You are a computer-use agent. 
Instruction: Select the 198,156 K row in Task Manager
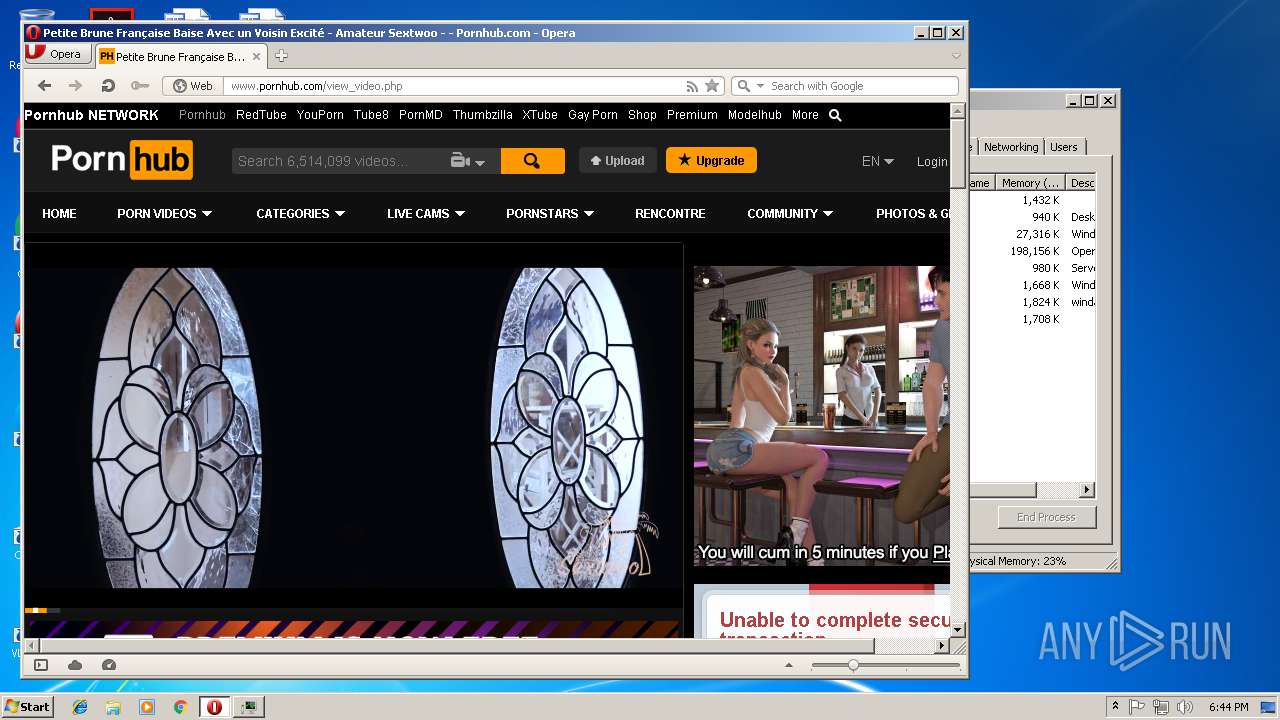[1033, 251]
